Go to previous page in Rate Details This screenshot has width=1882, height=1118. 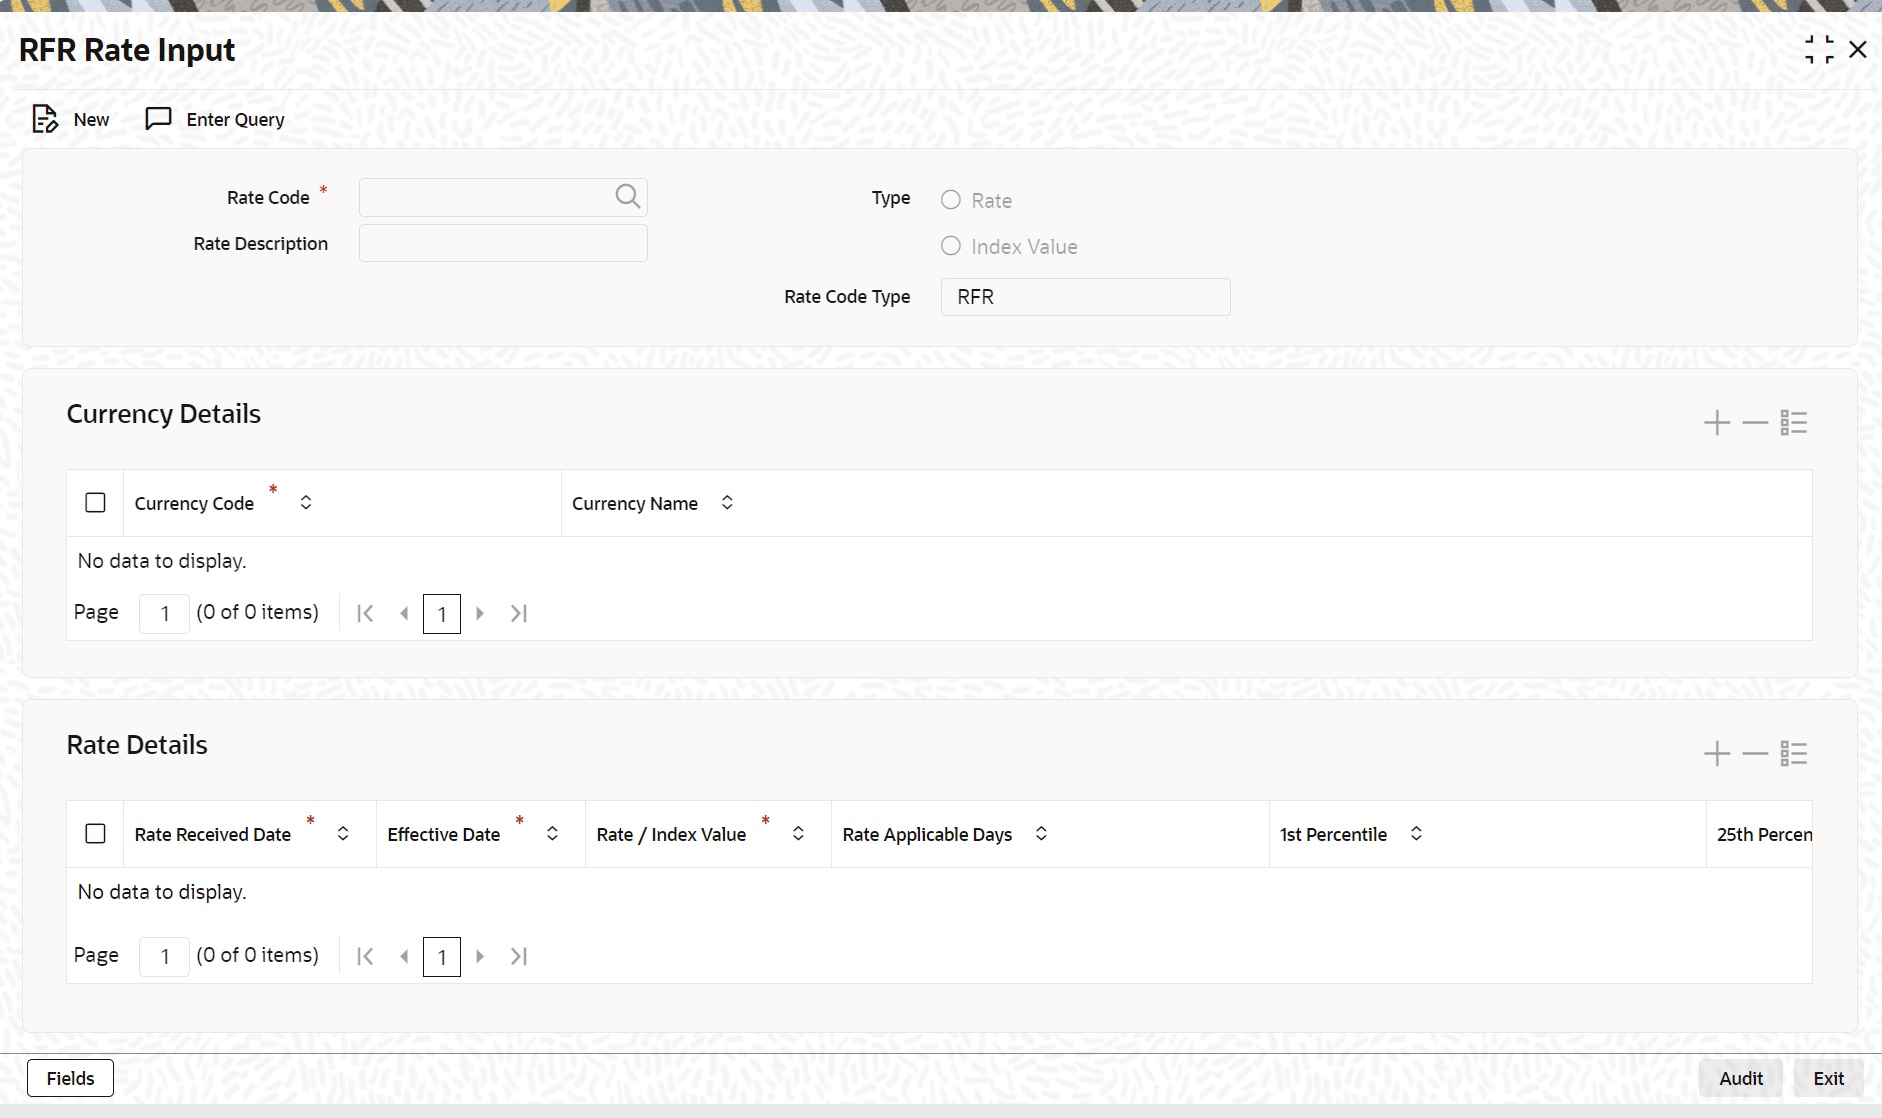404,956
